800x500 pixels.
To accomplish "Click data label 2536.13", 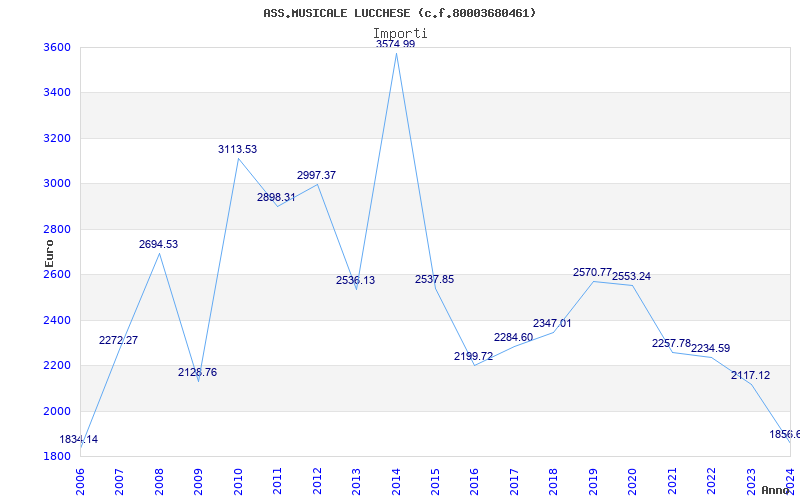I will click(355, 281).
